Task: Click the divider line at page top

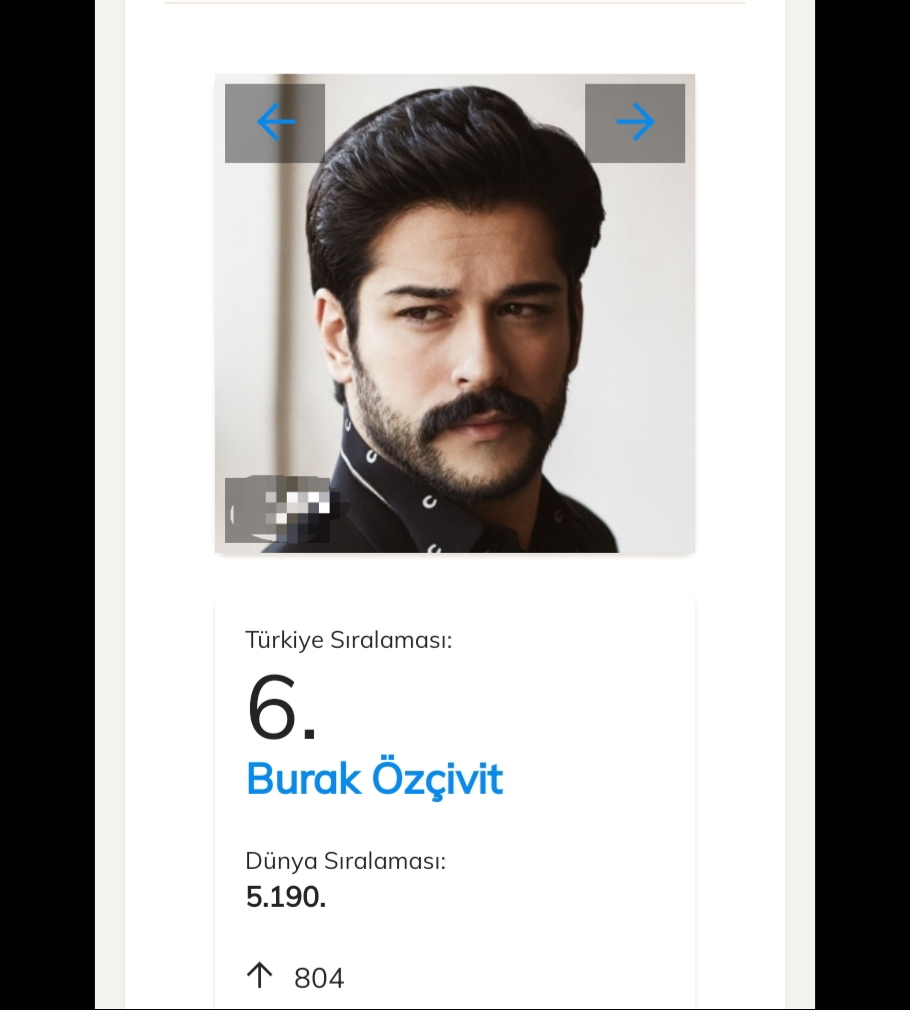Action: 455,3
